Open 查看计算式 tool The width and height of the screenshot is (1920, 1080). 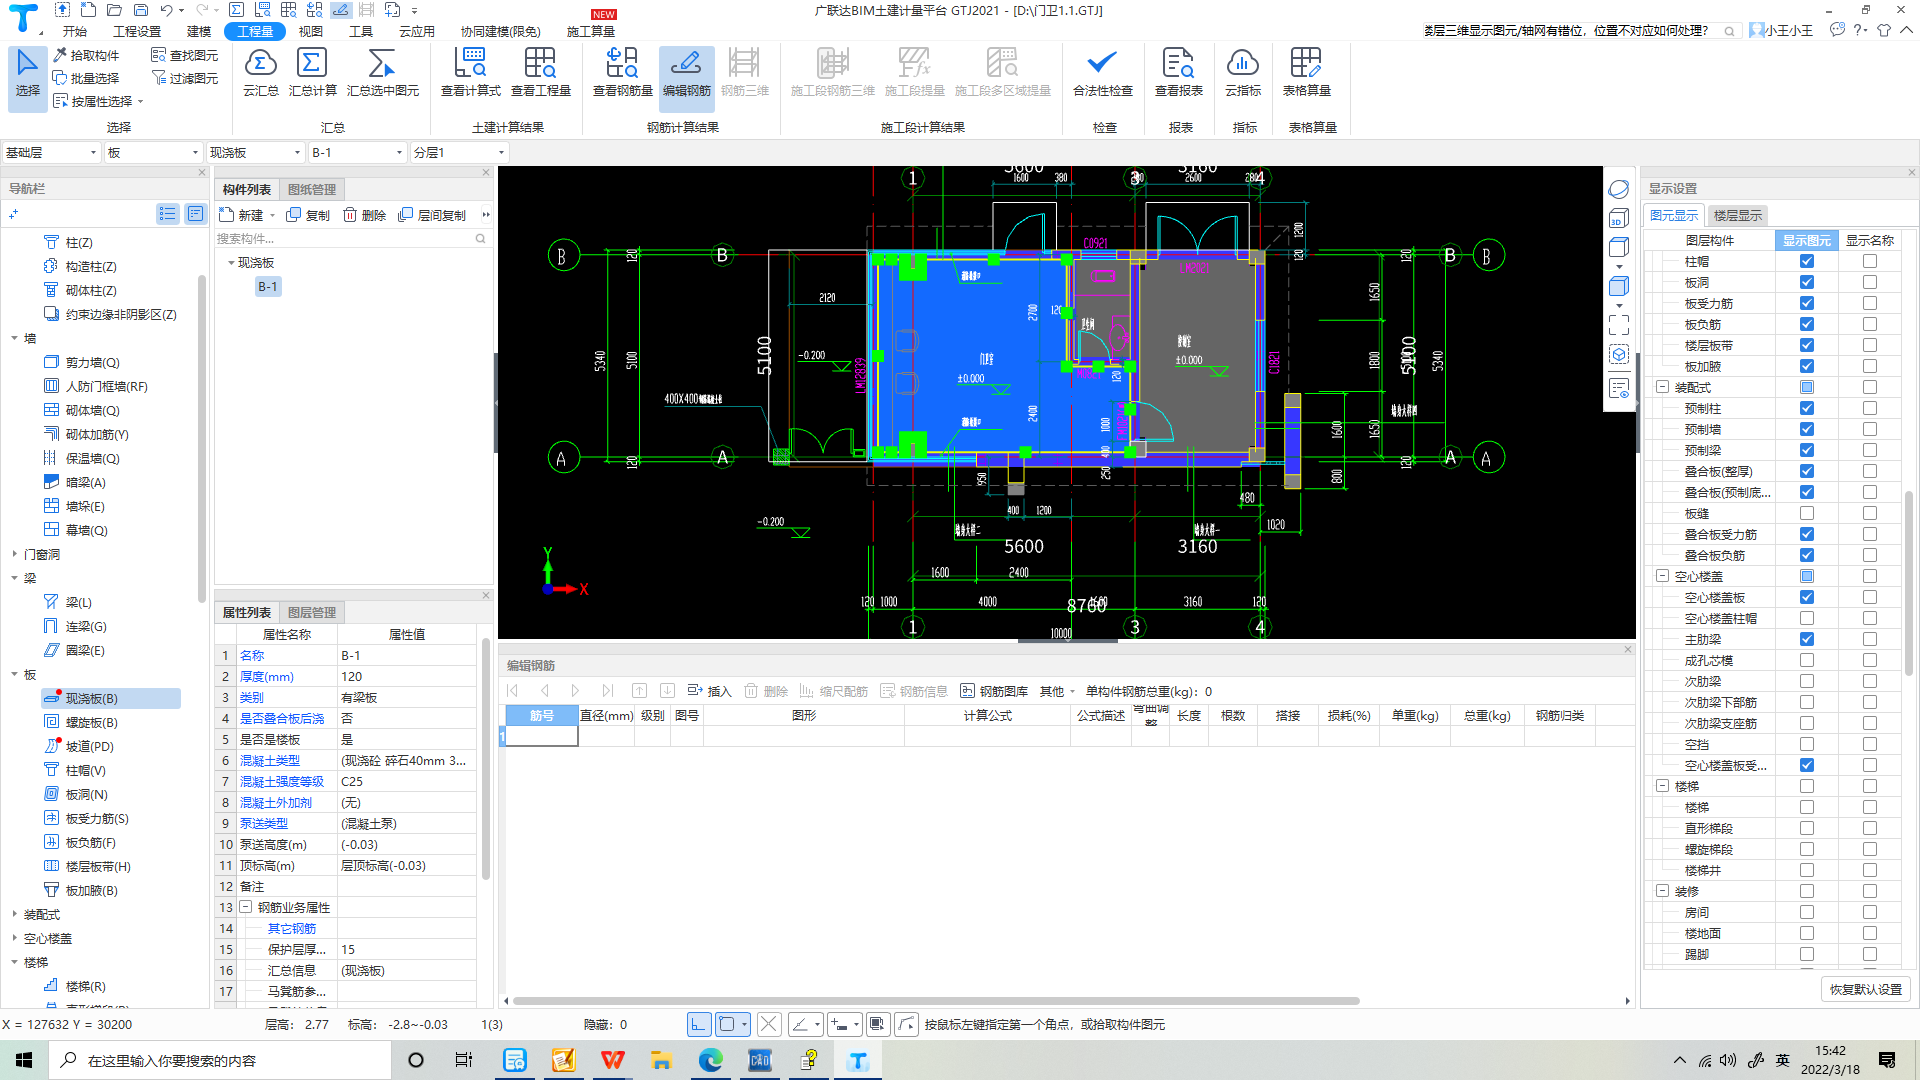coord(470,72)
